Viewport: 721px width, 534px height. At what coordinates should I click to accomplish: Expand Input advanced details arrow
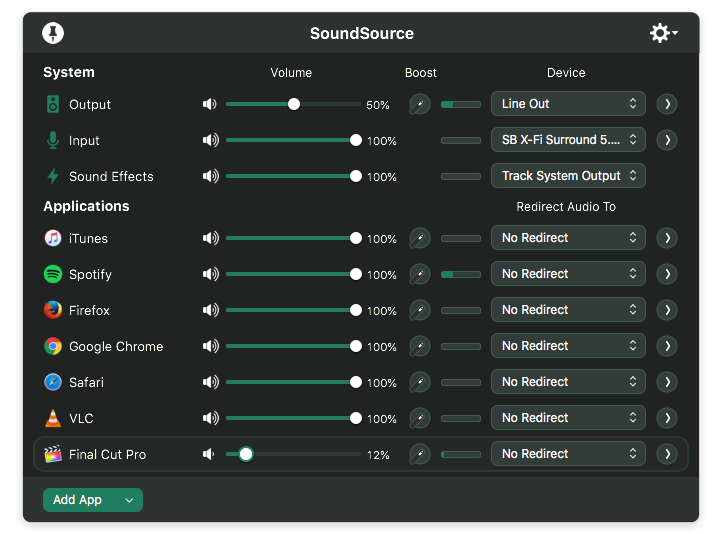tap(667, 140)
